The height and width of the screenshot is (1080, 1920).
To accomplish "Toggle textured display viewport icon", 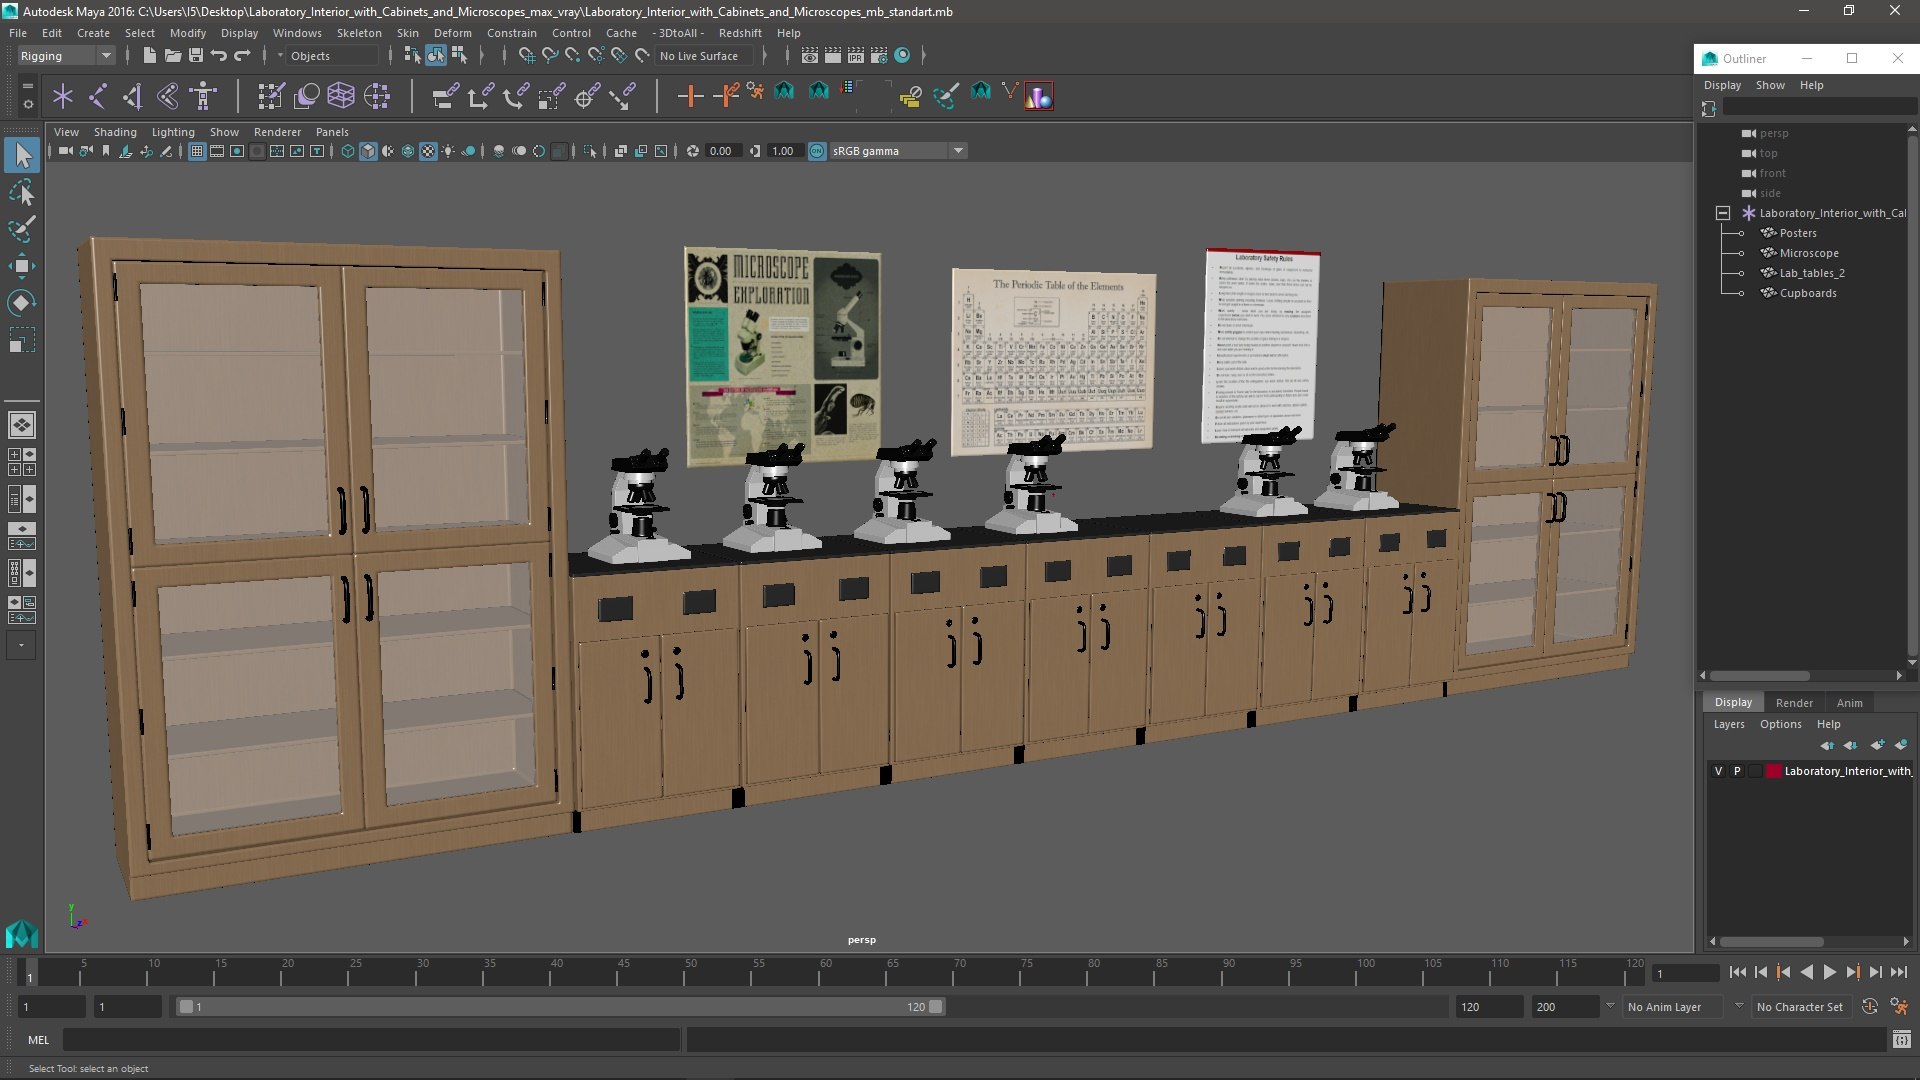I will pos(428,151).
